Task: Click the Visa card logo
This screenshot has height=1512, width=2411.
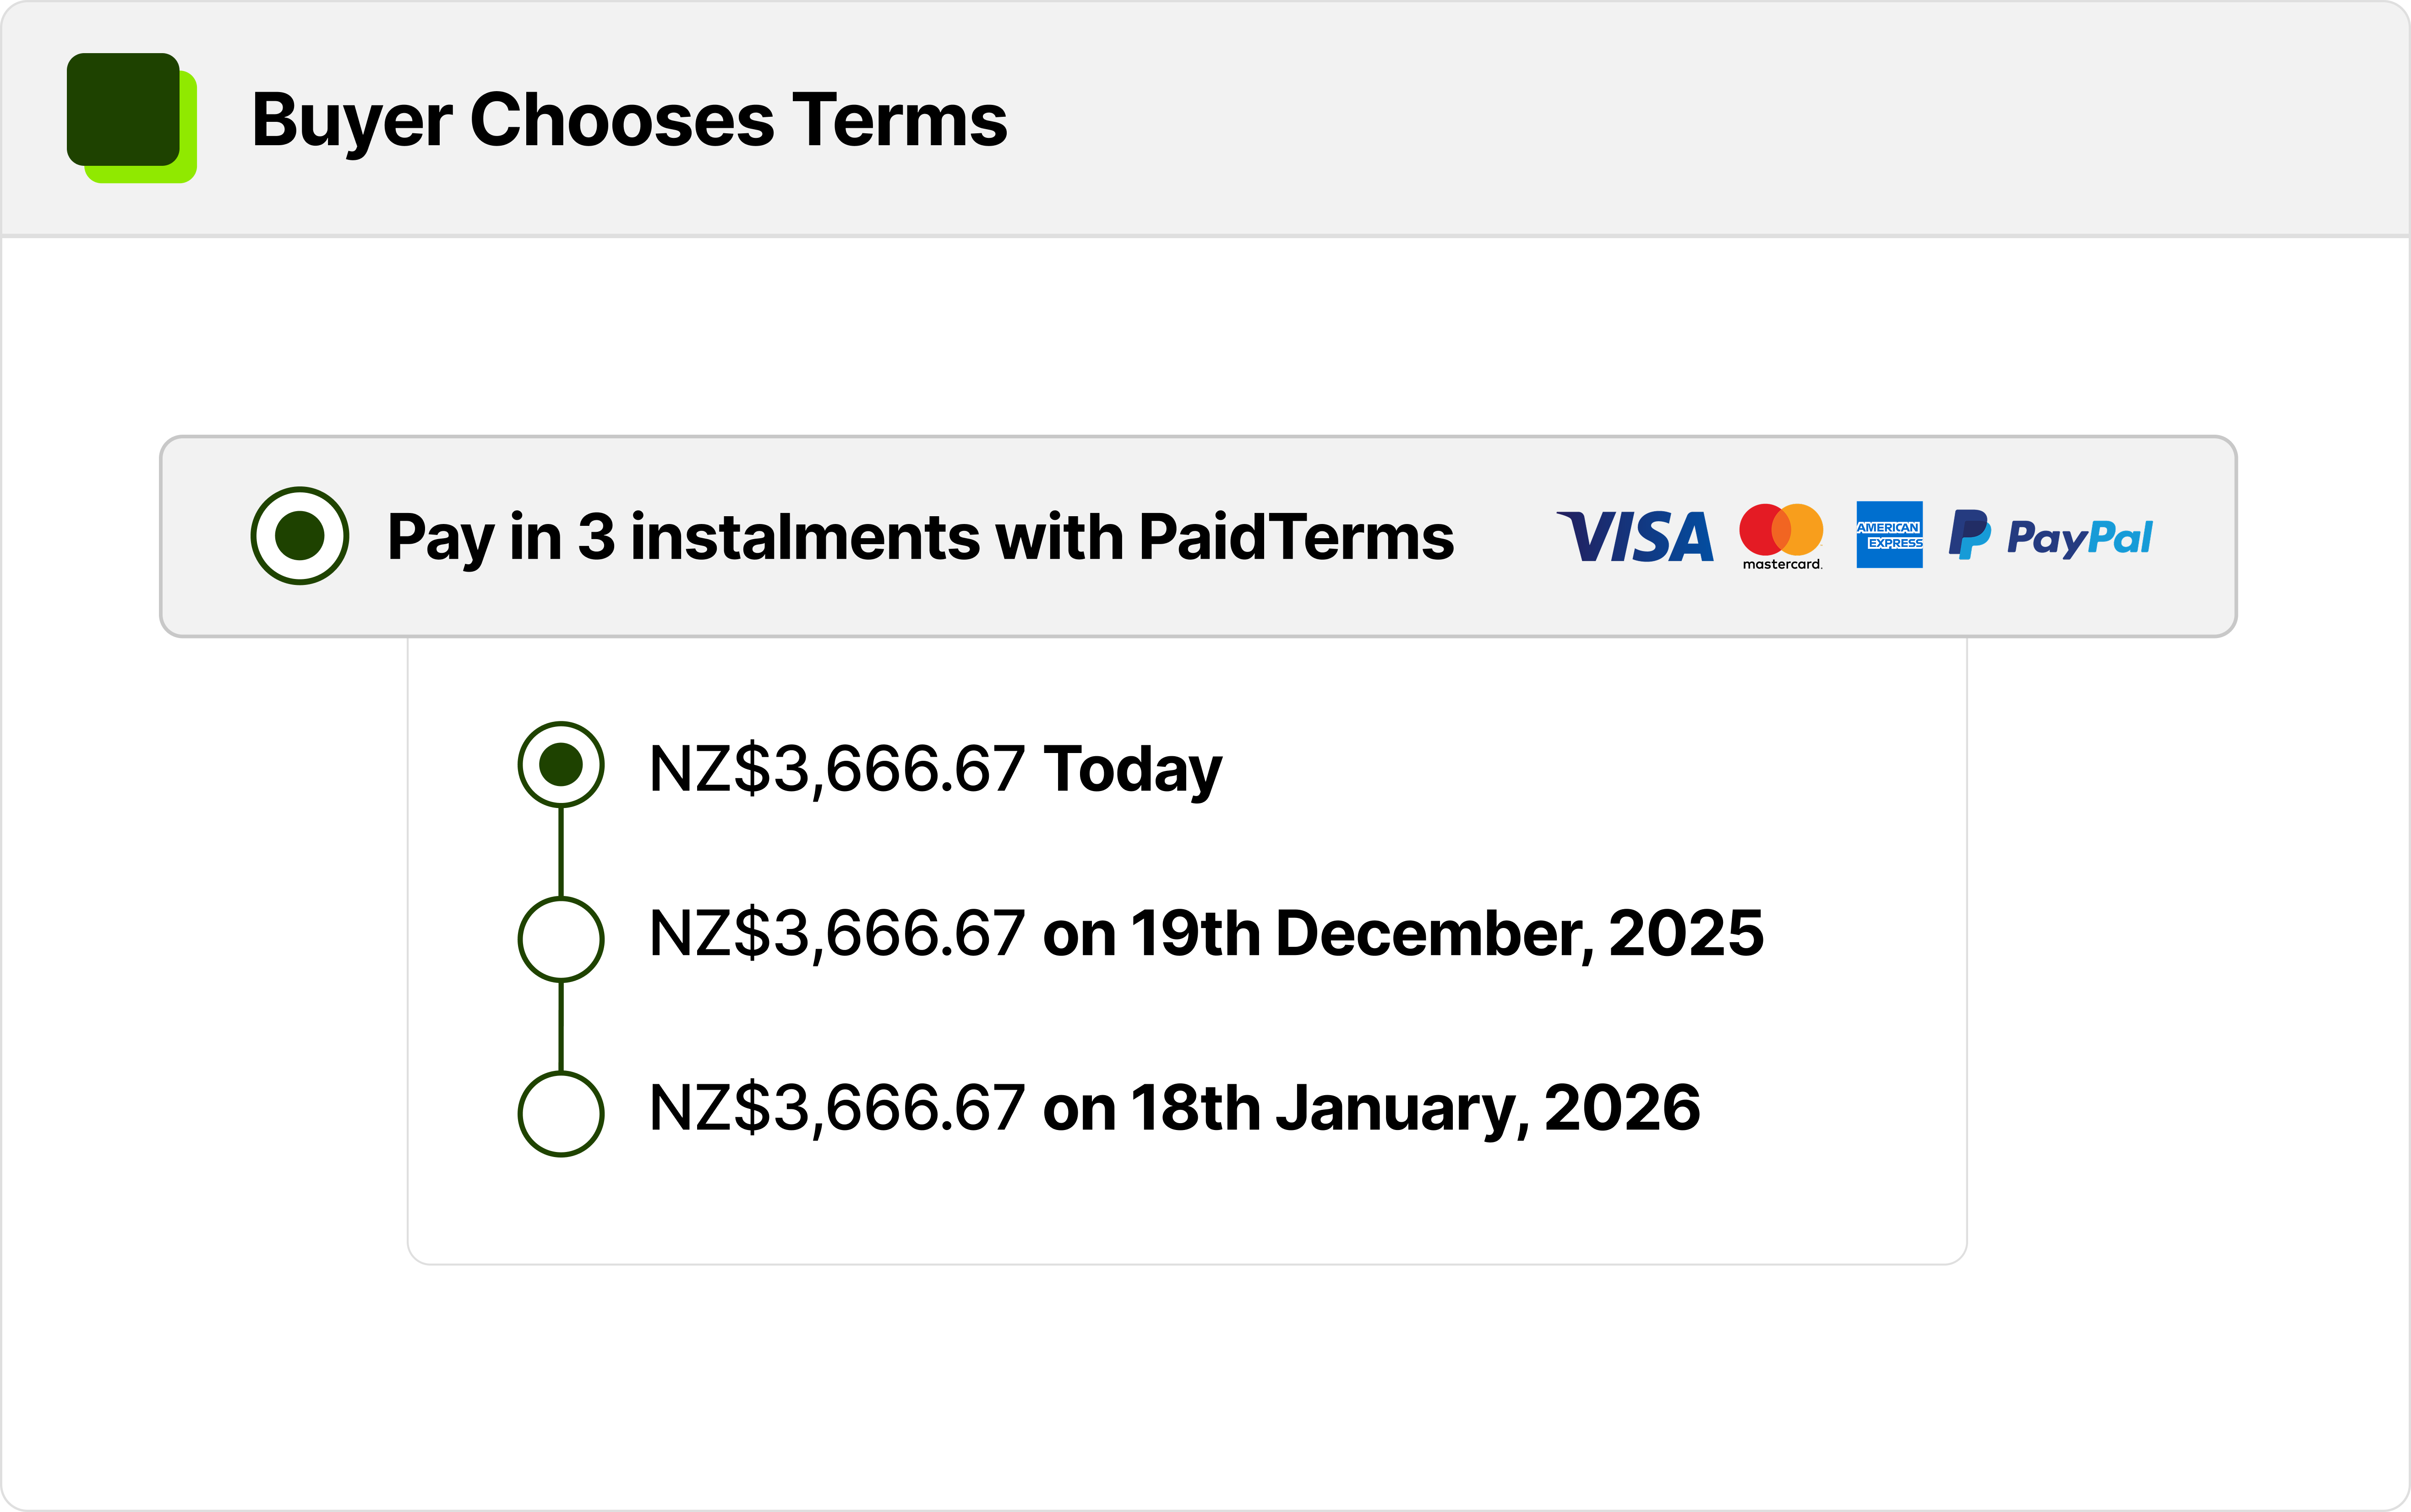Action: (x=1634, y=536)
